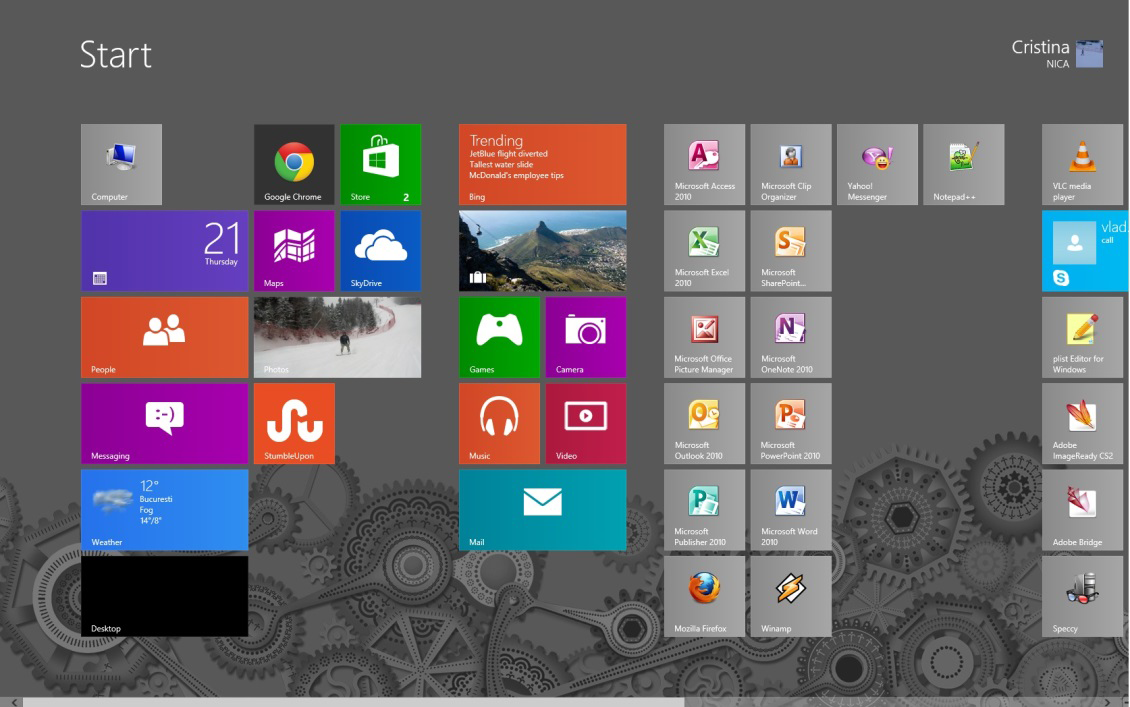Launch Notepad++

[x=964, y=164]
